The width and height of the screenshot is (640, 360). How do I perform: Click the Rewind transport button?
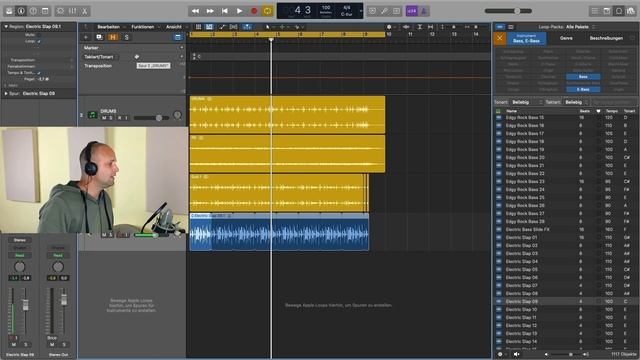(196, 11)
